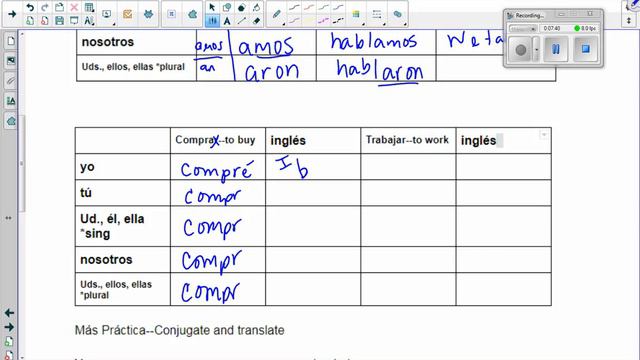This screenshot has width=640, height=360.
Task: Click the 'Trabajar--to work' header cell
Action: 408,140
